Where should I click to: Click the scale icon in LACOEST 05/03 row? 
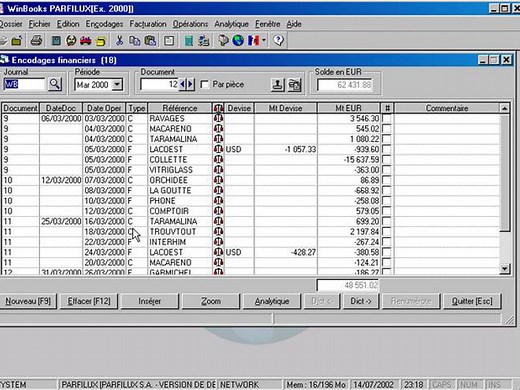point(218,149)
